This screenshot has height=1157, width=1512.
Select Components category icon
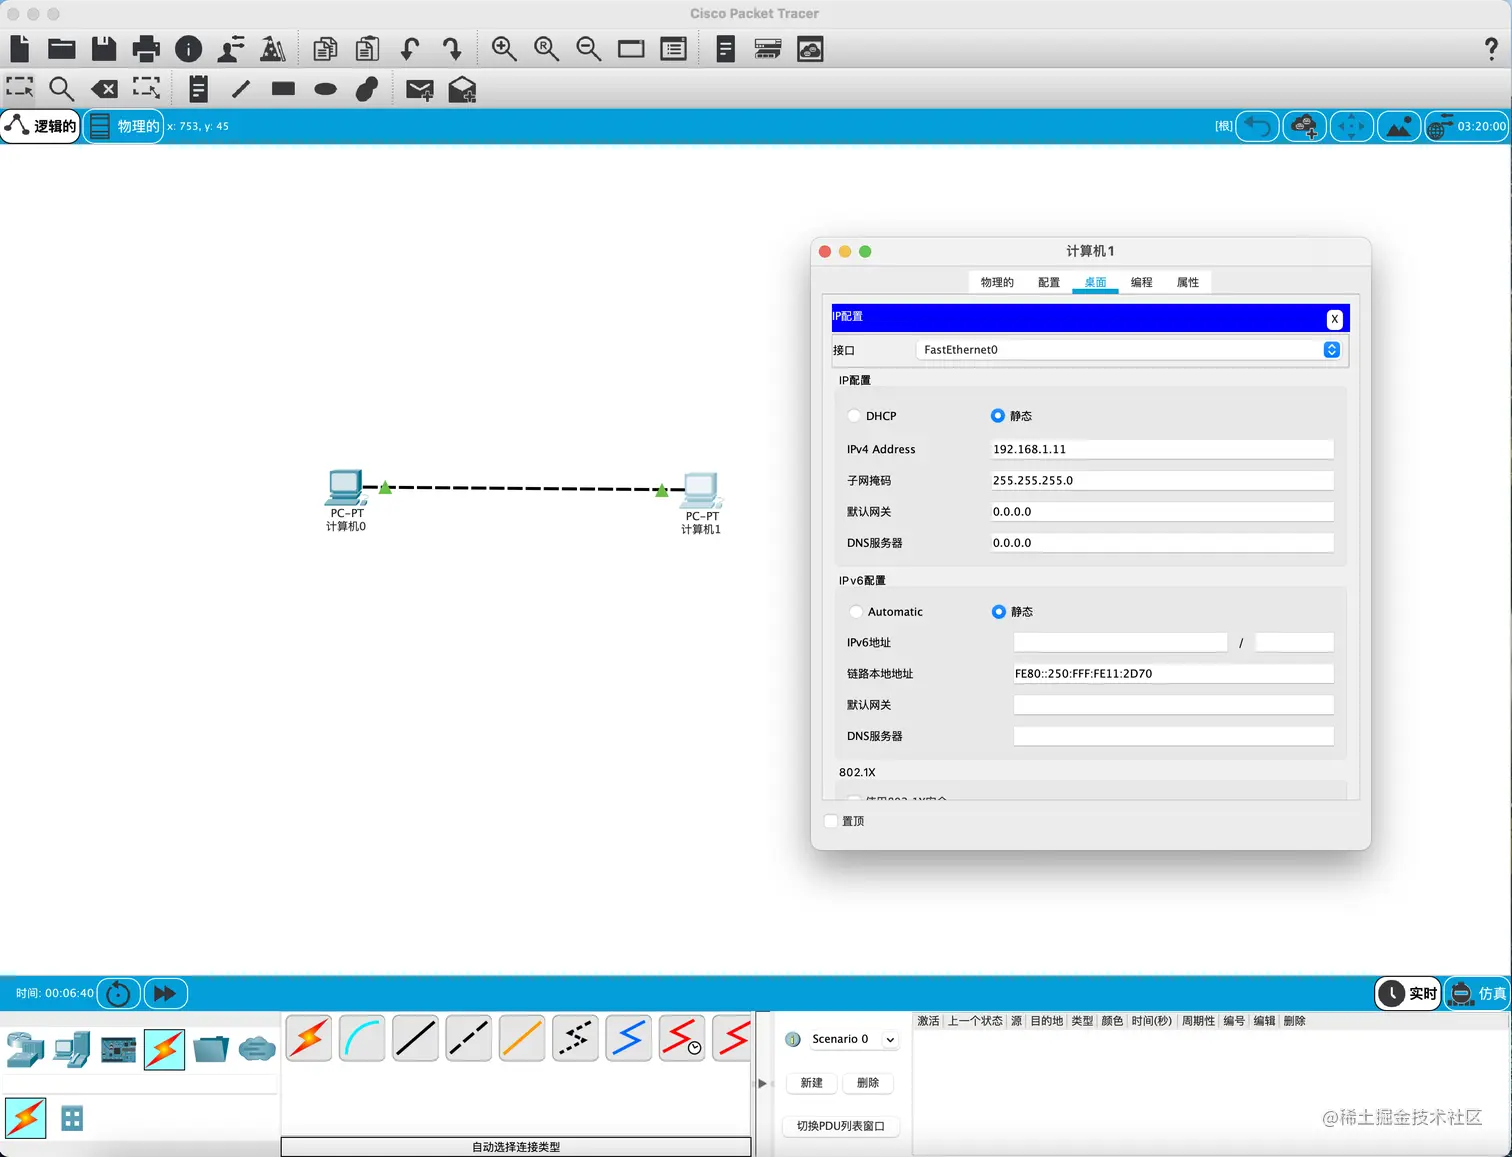118,1049
